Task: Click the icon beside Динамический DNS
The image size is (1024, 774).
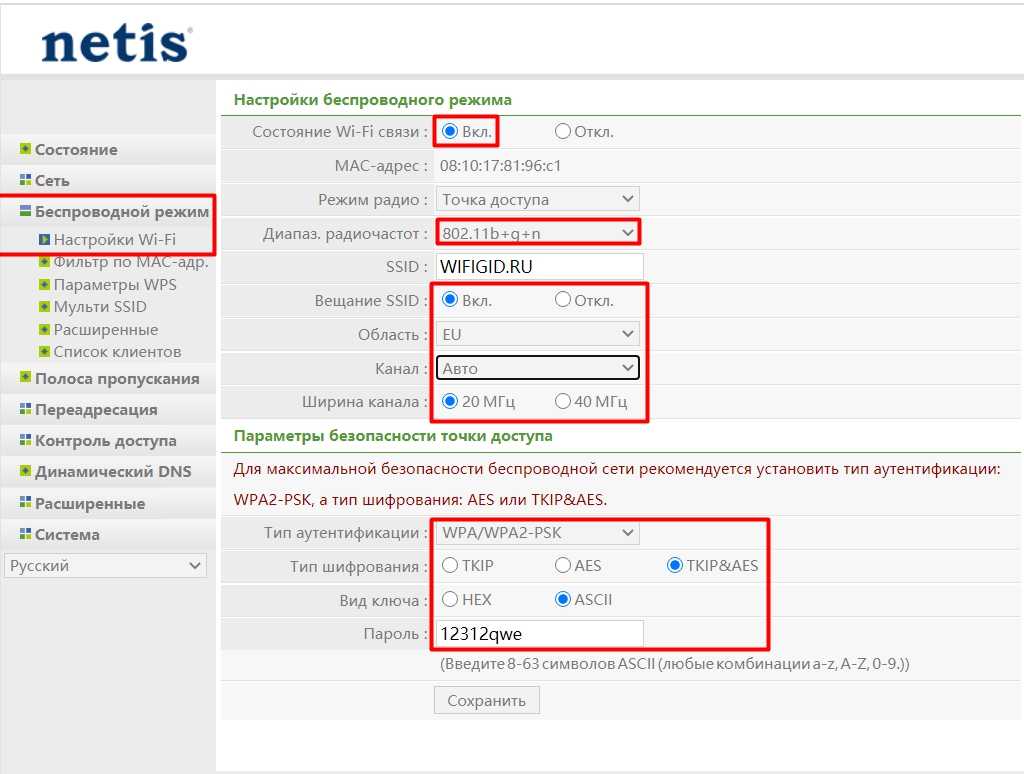Action: click(x=25, y=471)
